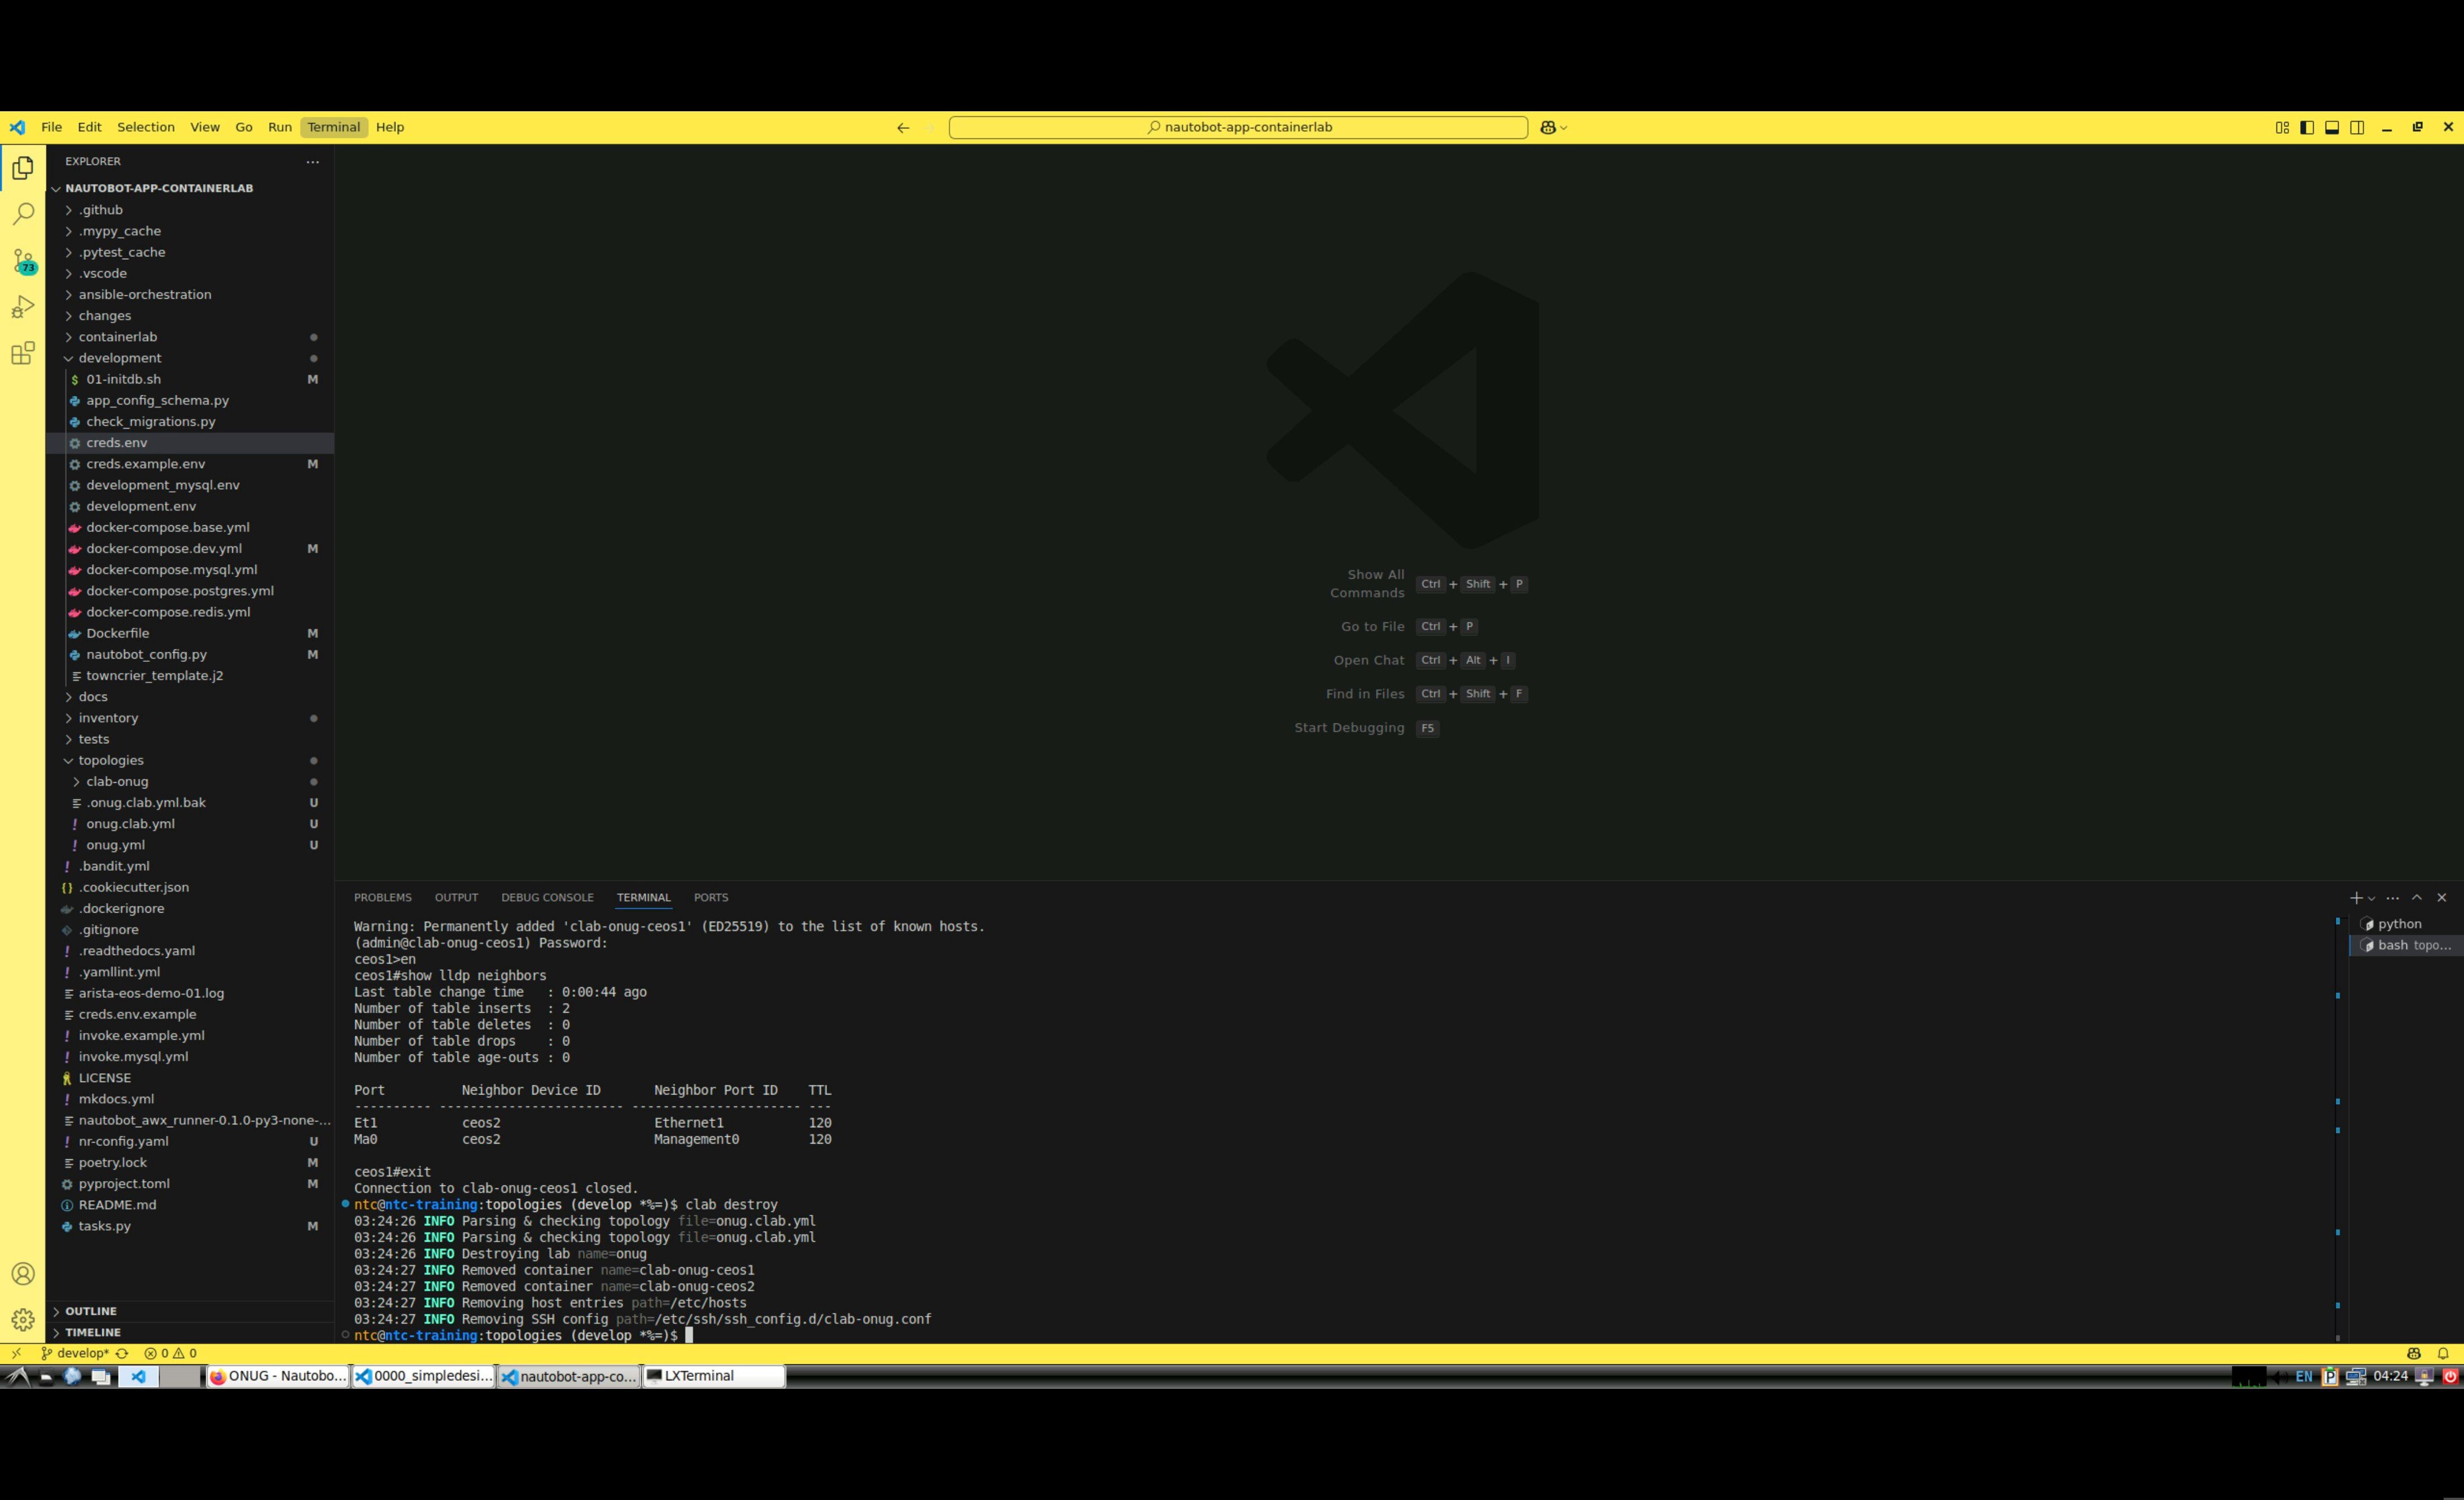Toggle the bottom panel layout button
Image resolution: width=2464 pixels, height=1500 pixels.
(2331, 127)
